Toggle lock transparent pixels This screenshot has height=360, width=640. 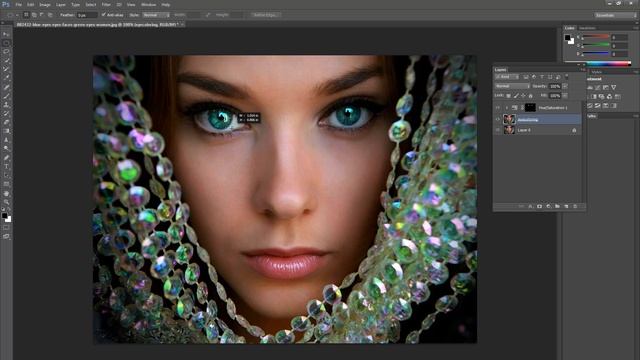509,96
